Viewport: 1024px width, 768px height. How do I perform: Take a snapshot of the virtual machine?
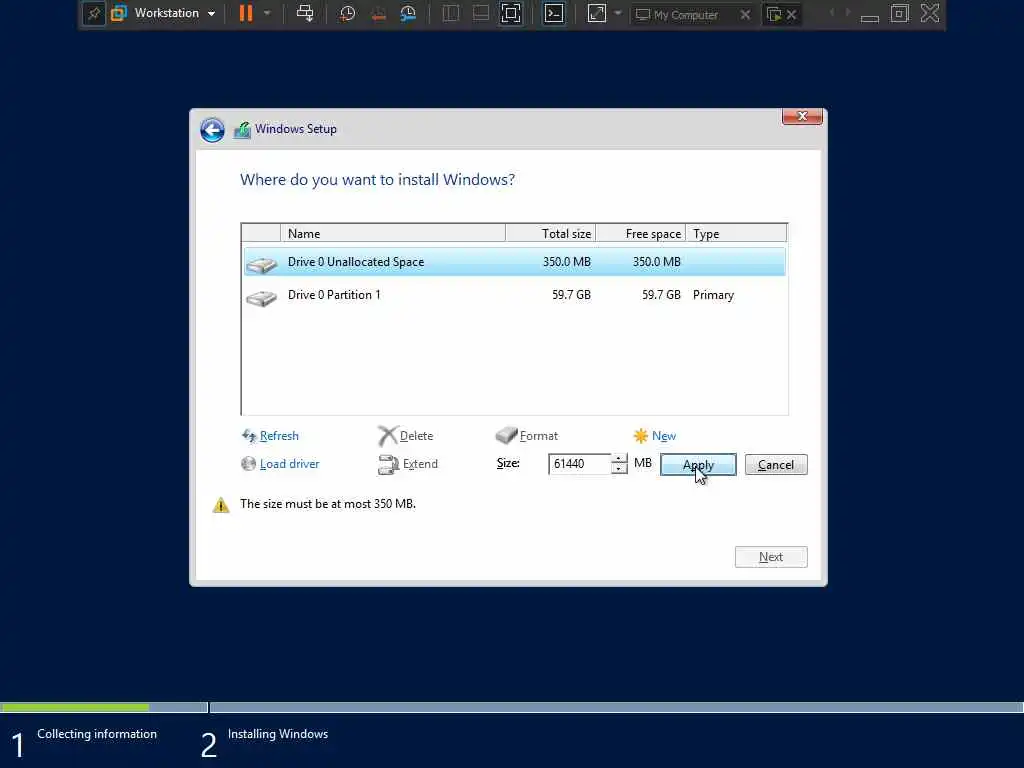point(347,13)
